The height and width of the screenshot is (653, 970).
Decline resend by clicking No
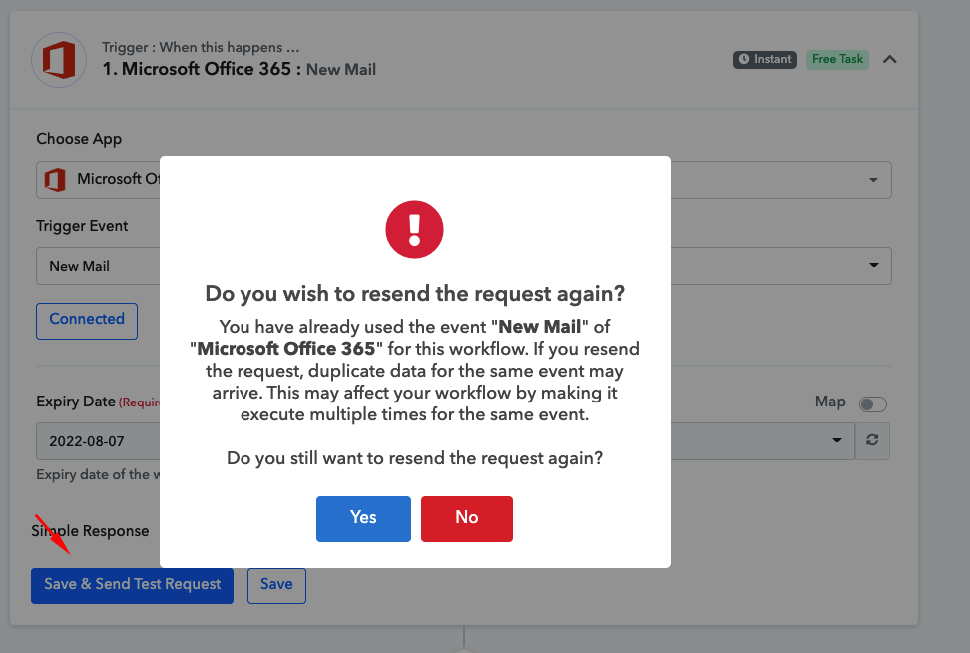point(467,519)
